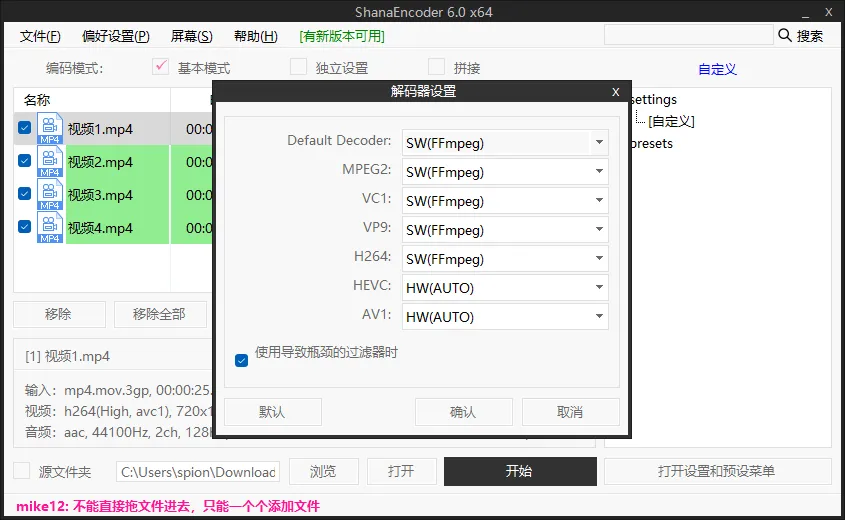
Task: Click the MP4 file icon for 视频4.mp4
Action: 50,227
